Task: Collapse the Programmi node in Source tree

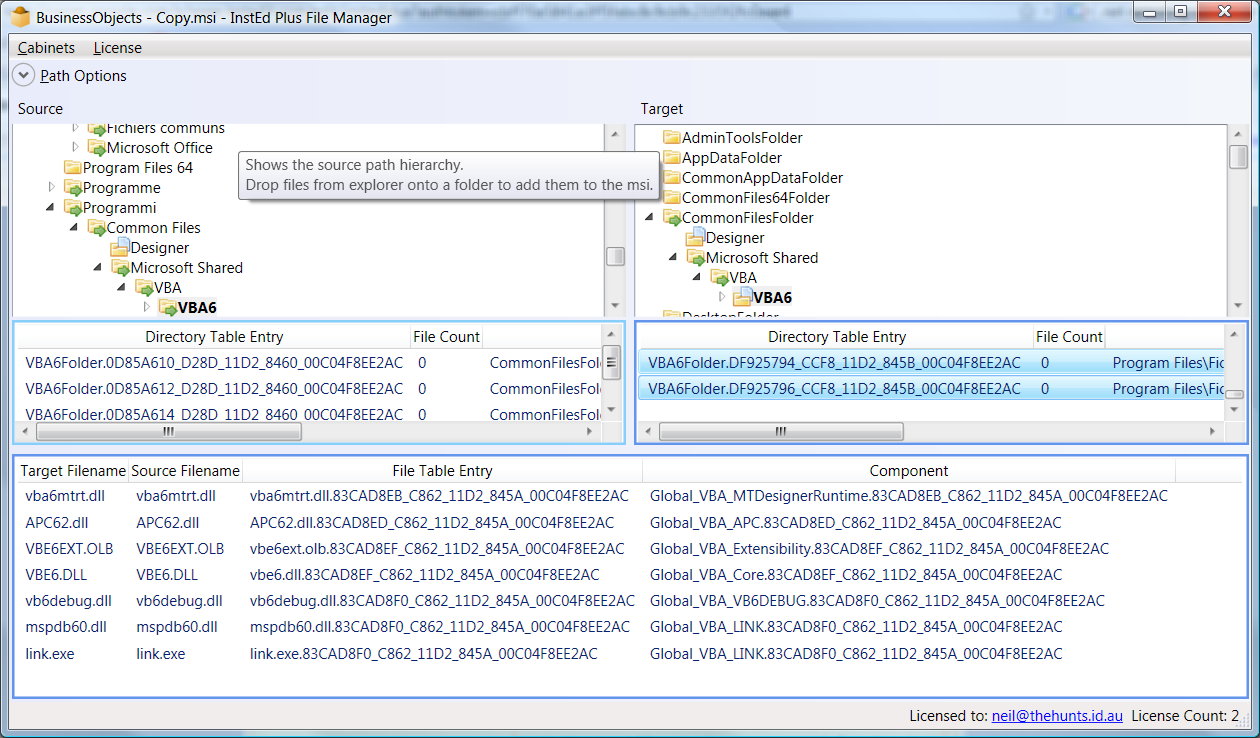Action: tap(51, 208)
